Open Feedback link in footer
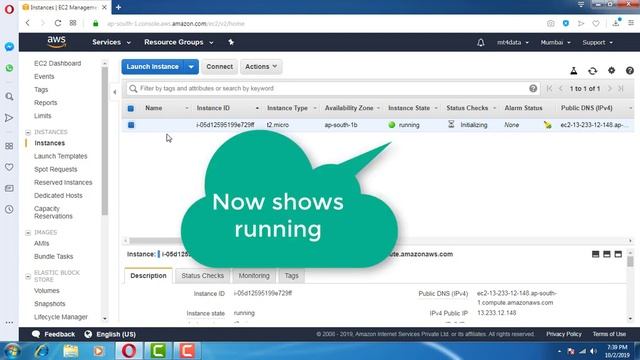The image size is (640, 360). click(53, 334)
